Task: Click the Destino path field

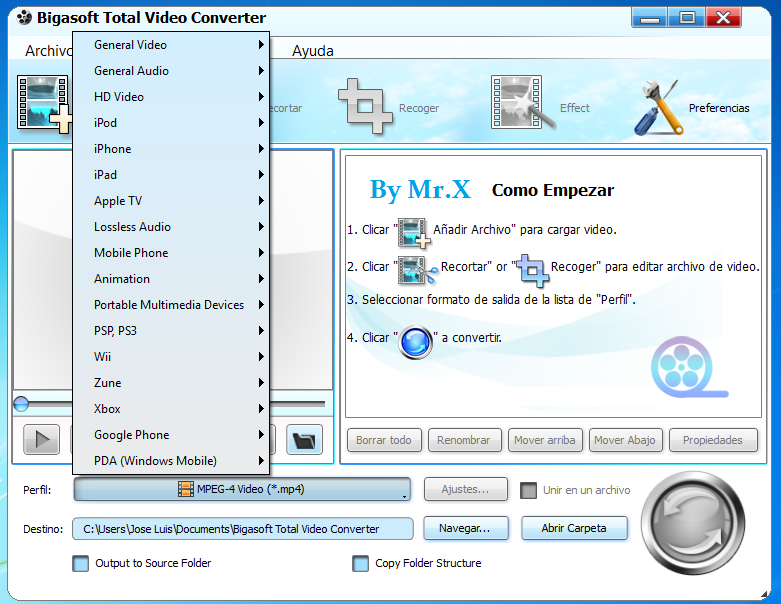Action: coord(243,529)
